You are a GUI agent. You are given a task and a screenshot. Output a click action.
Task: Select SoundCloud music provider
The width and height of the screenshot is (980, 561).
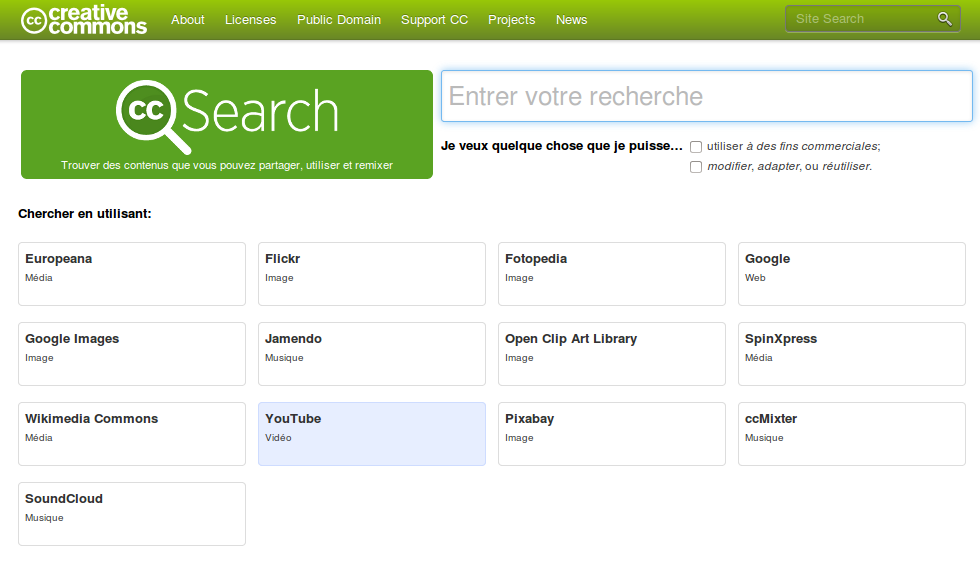point(131,514)
